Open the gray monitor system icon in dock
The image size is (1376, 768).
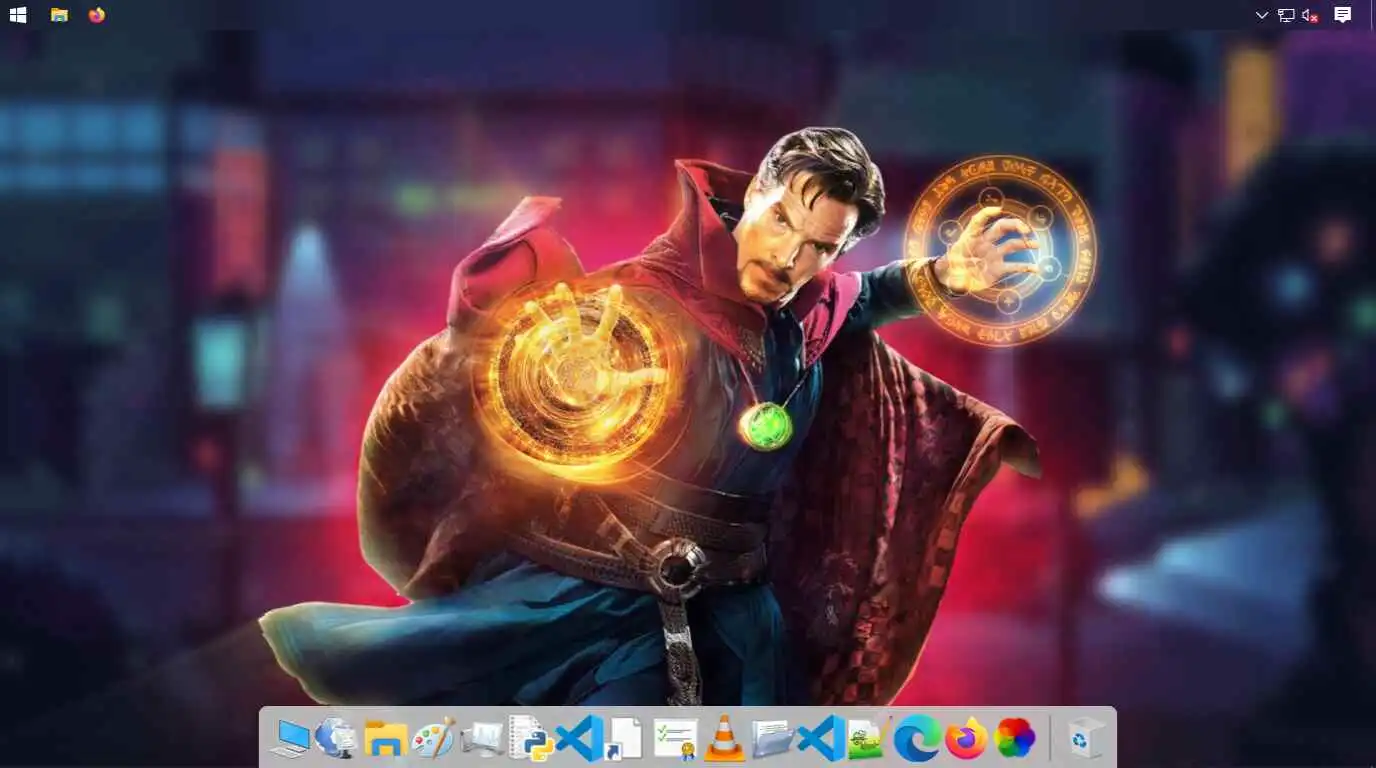coord(481,739)
